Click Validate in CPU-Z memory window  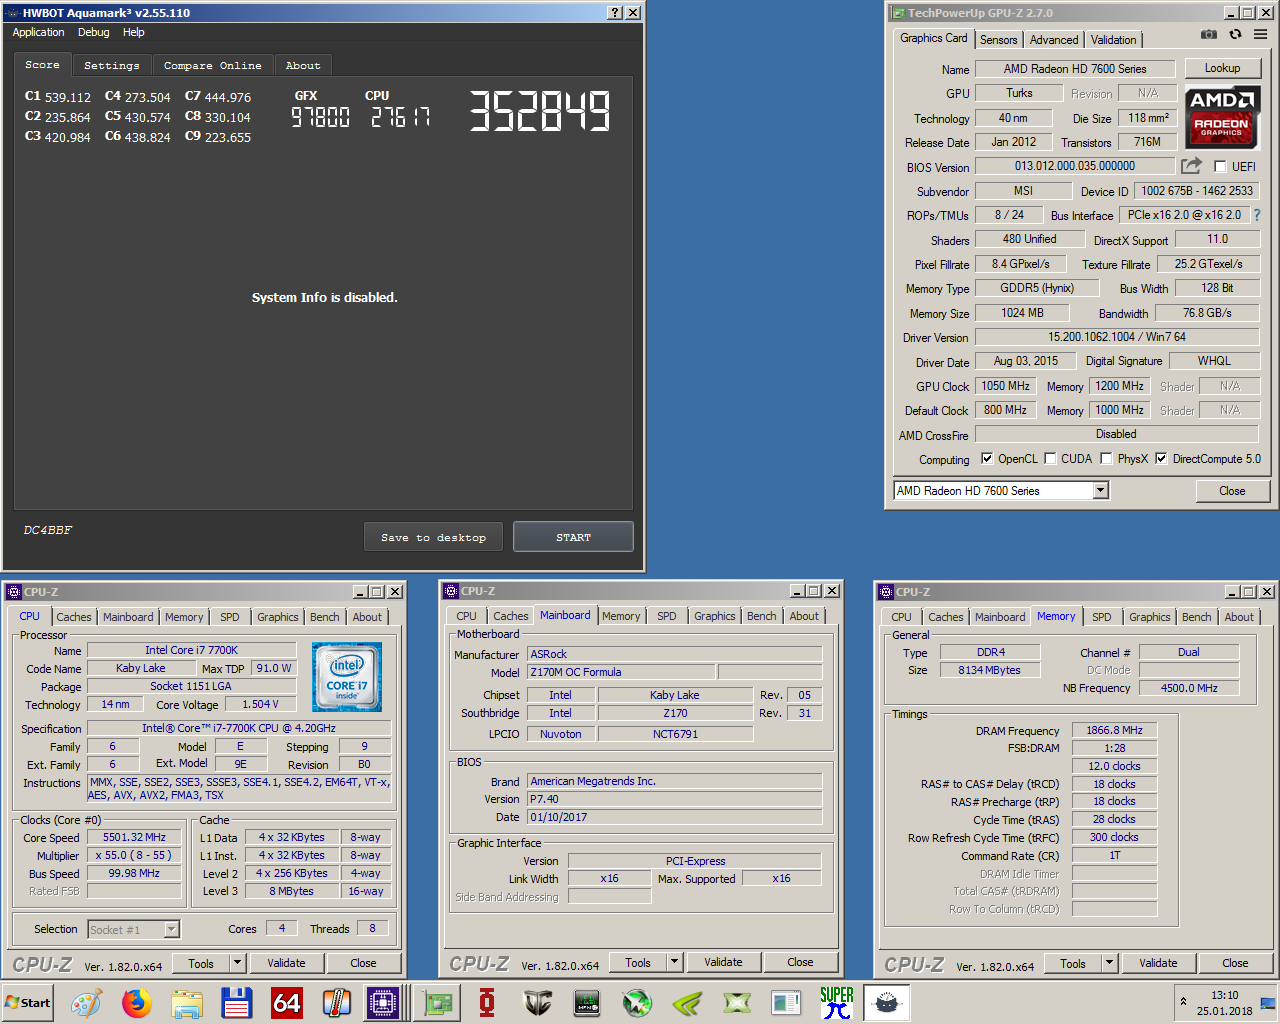coord(1158,963)
